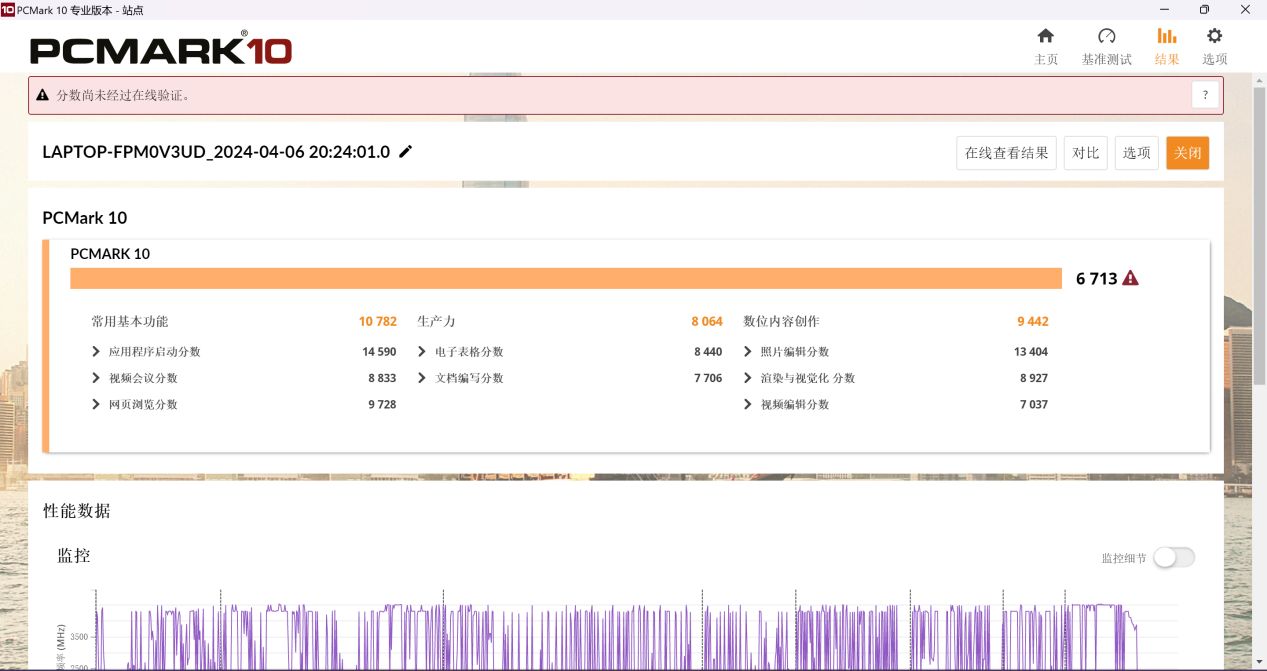
Task: Click the orange 关闭 button
Action: point(1187,153)
